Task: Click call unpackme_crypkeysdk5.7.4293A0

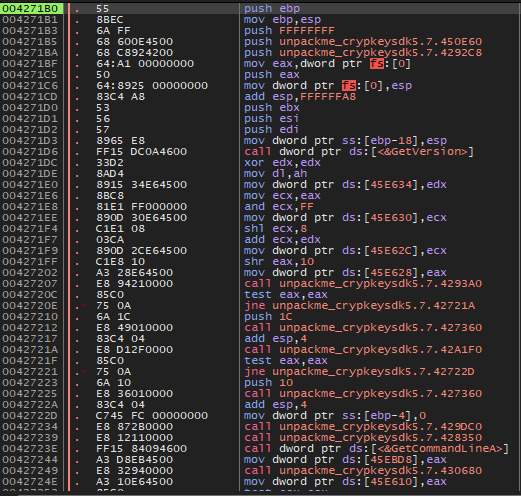Action: click(363, 283)
